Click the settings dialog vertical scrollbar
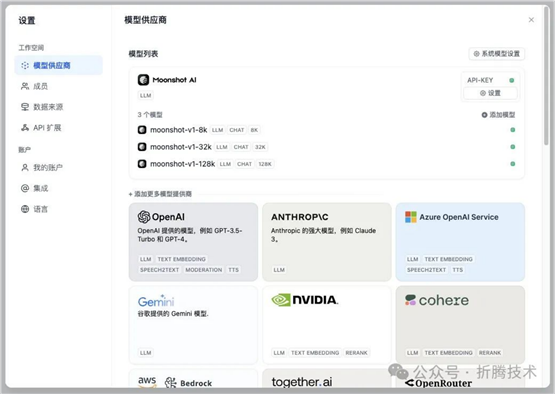555x394 pixels. pos(547,76)
